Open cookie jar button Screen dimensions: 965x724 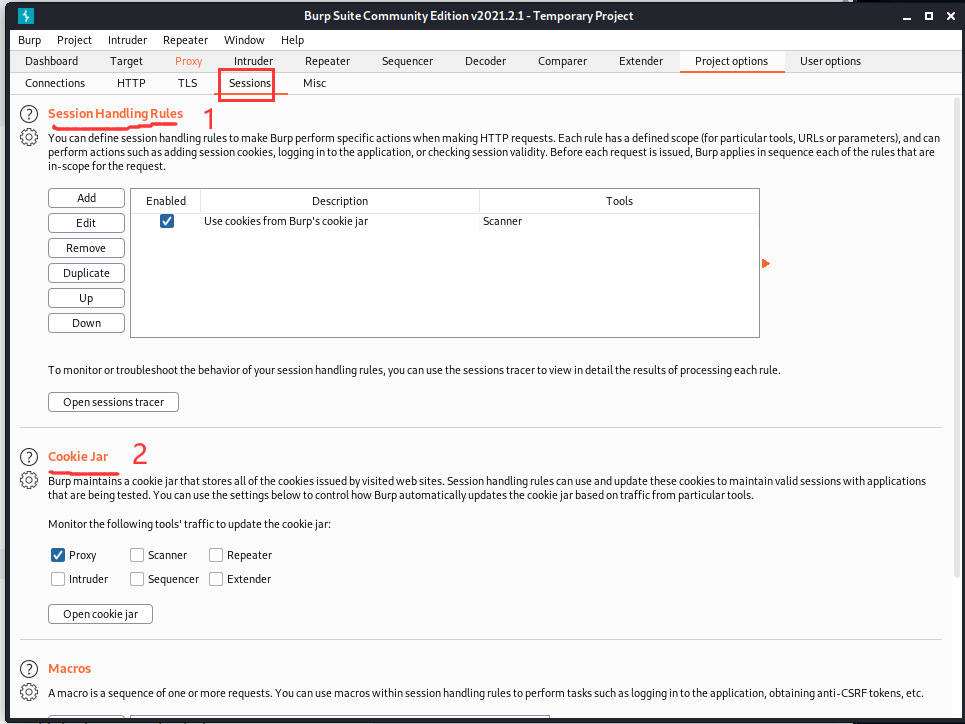tap(100, 614)
